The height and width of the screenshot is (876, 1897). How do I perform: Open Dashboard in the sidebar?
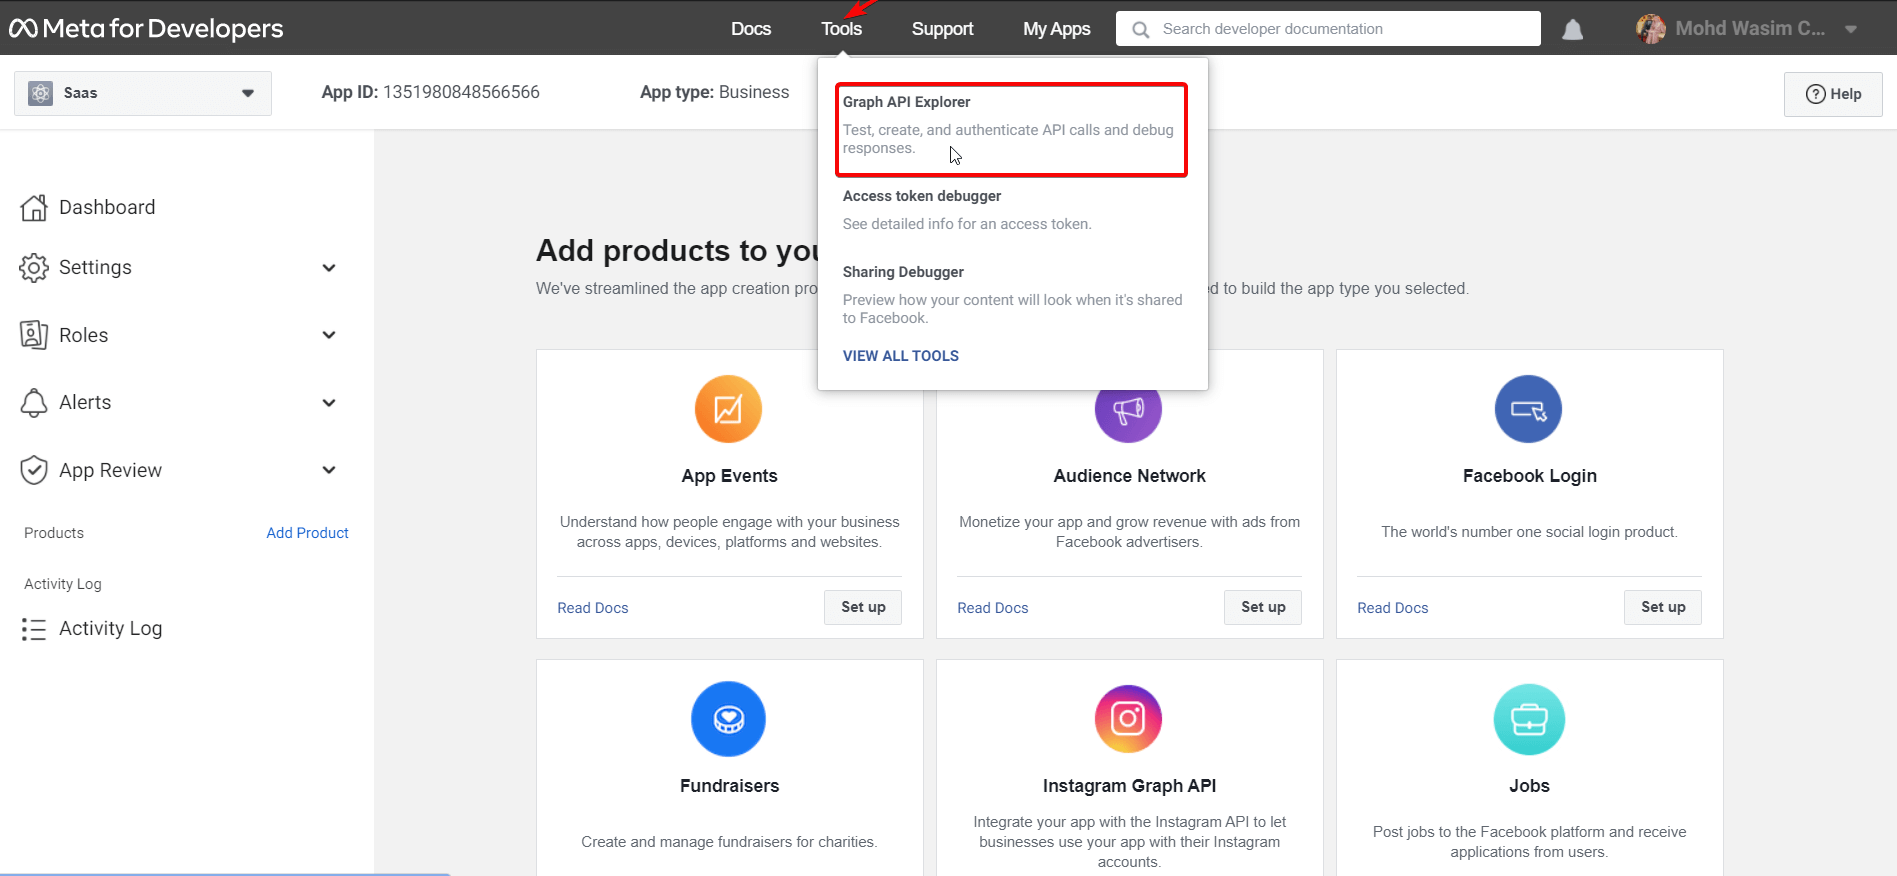point(107,207)
